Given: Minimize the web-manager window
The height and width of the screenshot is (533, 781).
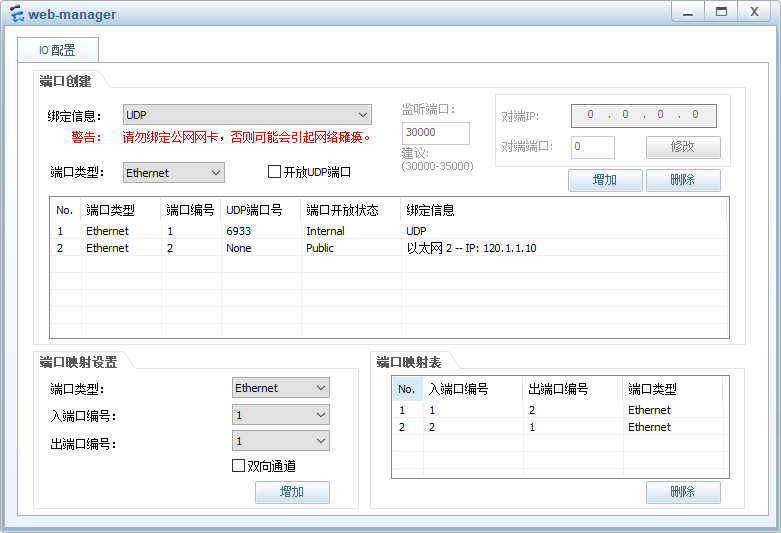Looking at the screenshot, I should point(688,12).
